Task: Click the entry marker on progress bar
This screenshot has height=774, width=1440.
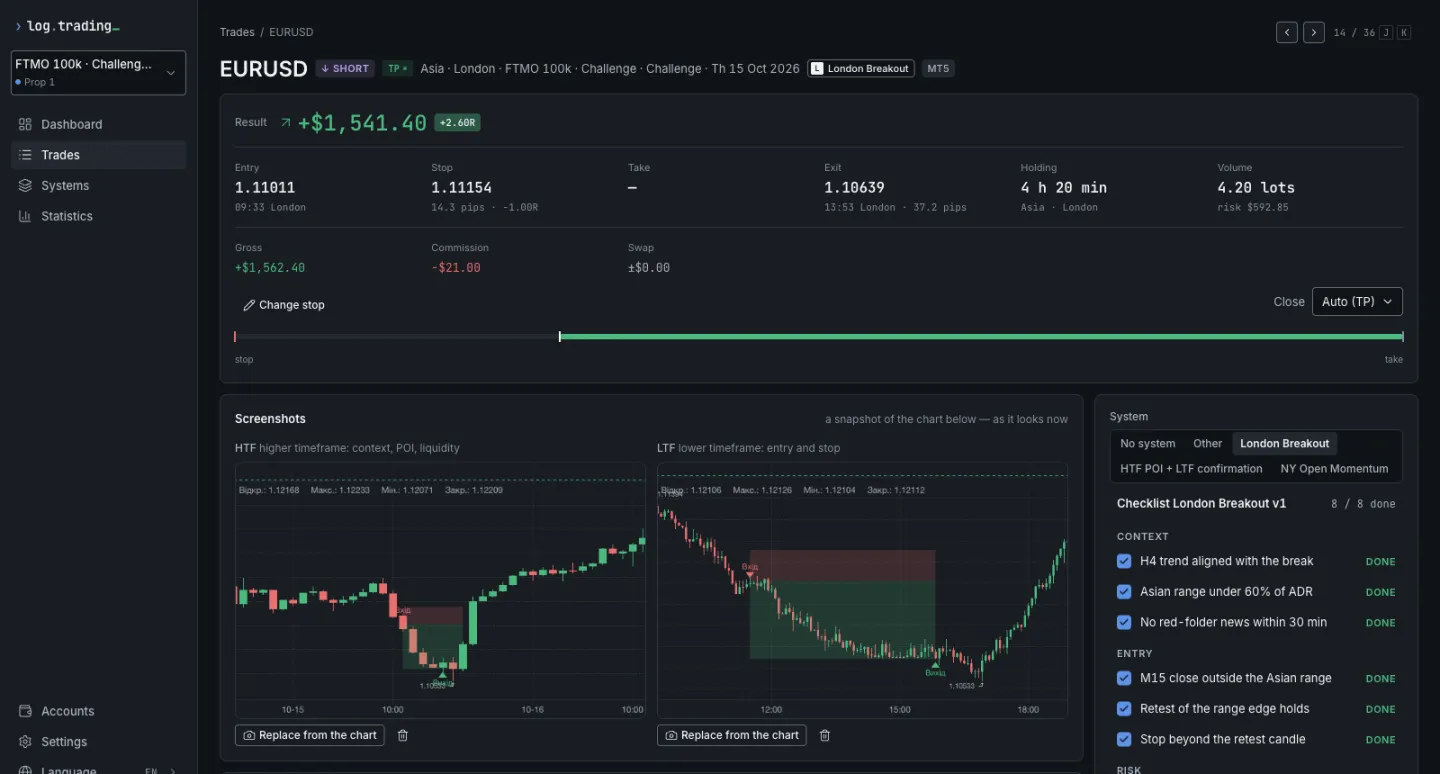Action: [560, 337]
